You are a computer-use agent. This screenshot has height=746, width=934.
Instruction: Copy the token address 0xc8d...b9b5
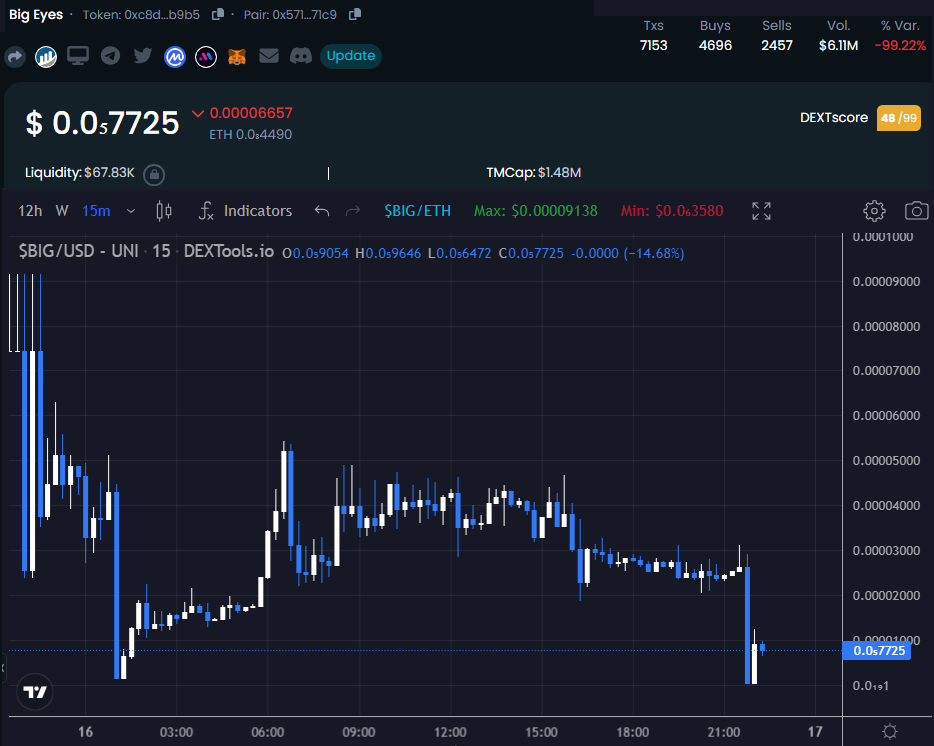click(218, 14)
